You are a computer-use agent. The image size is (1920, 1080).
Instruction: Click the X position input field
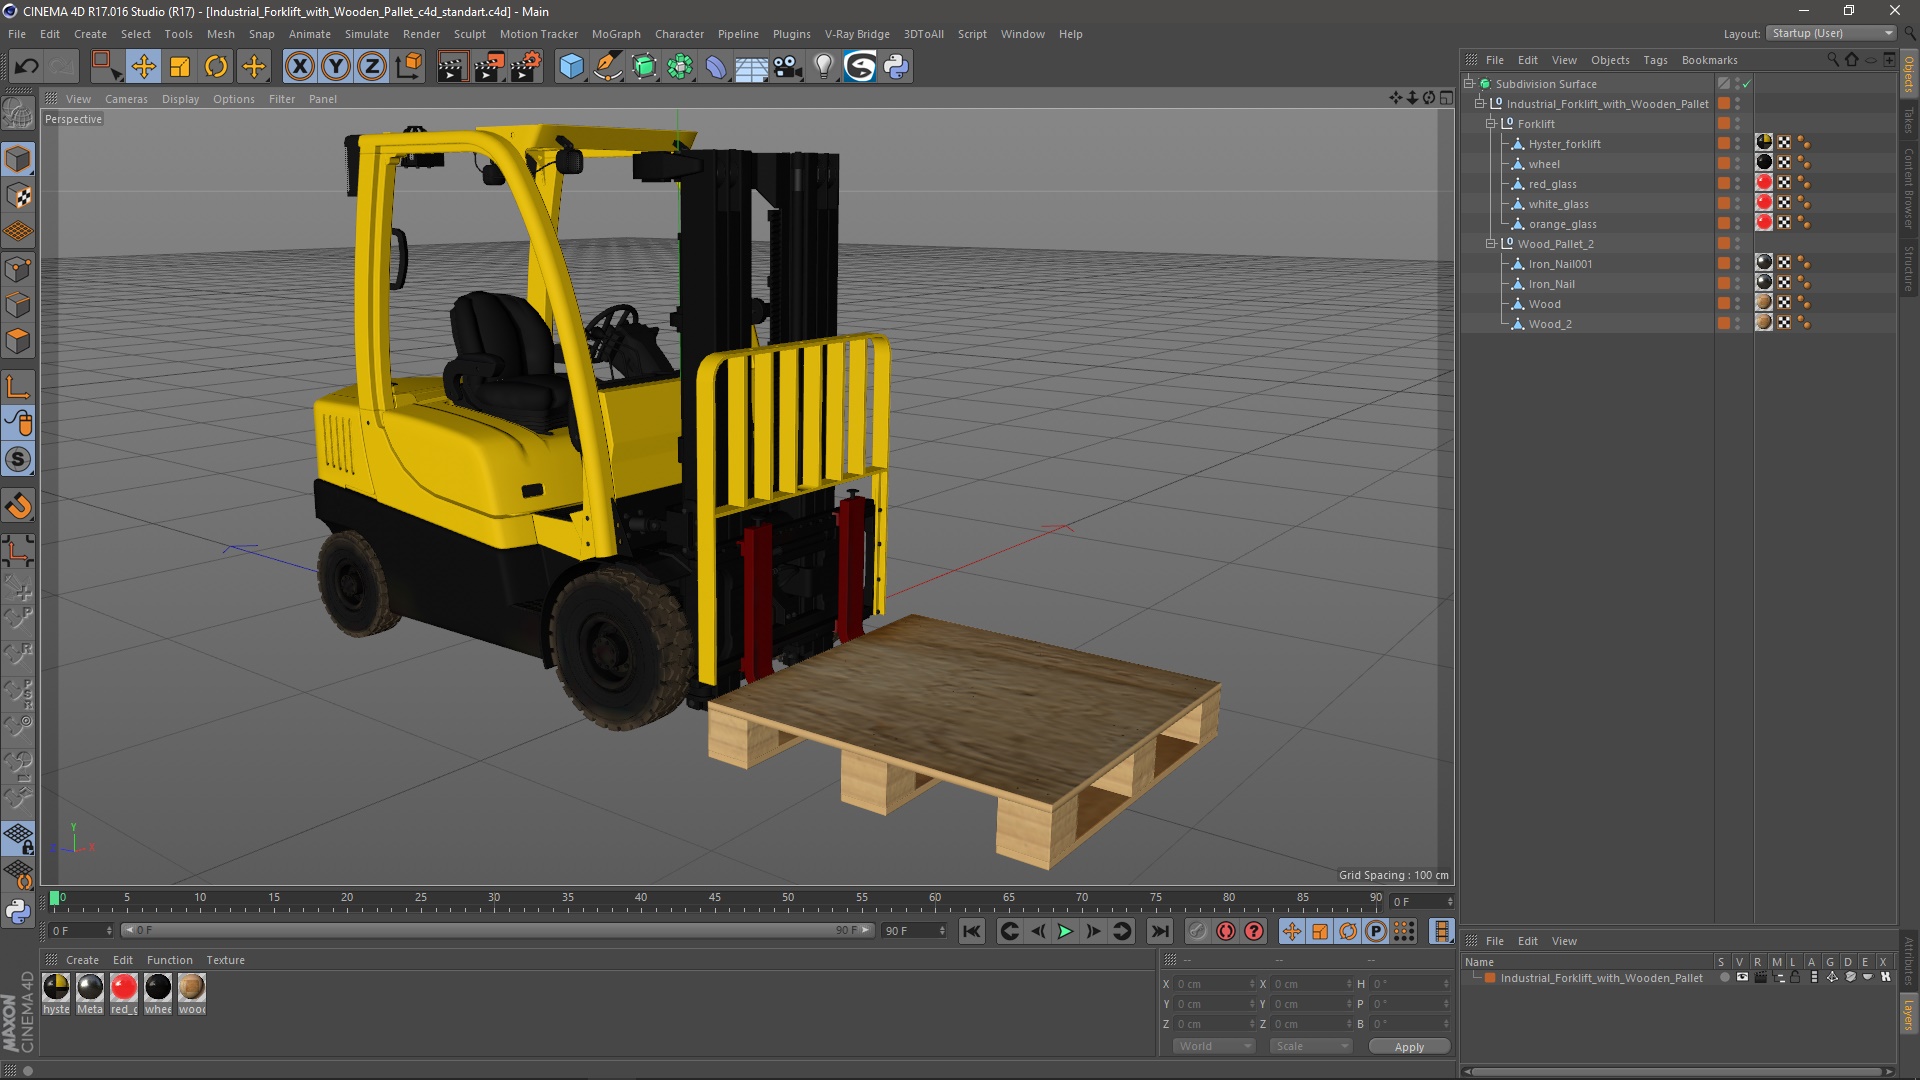pyautogui.click(x=1214, y=984)
